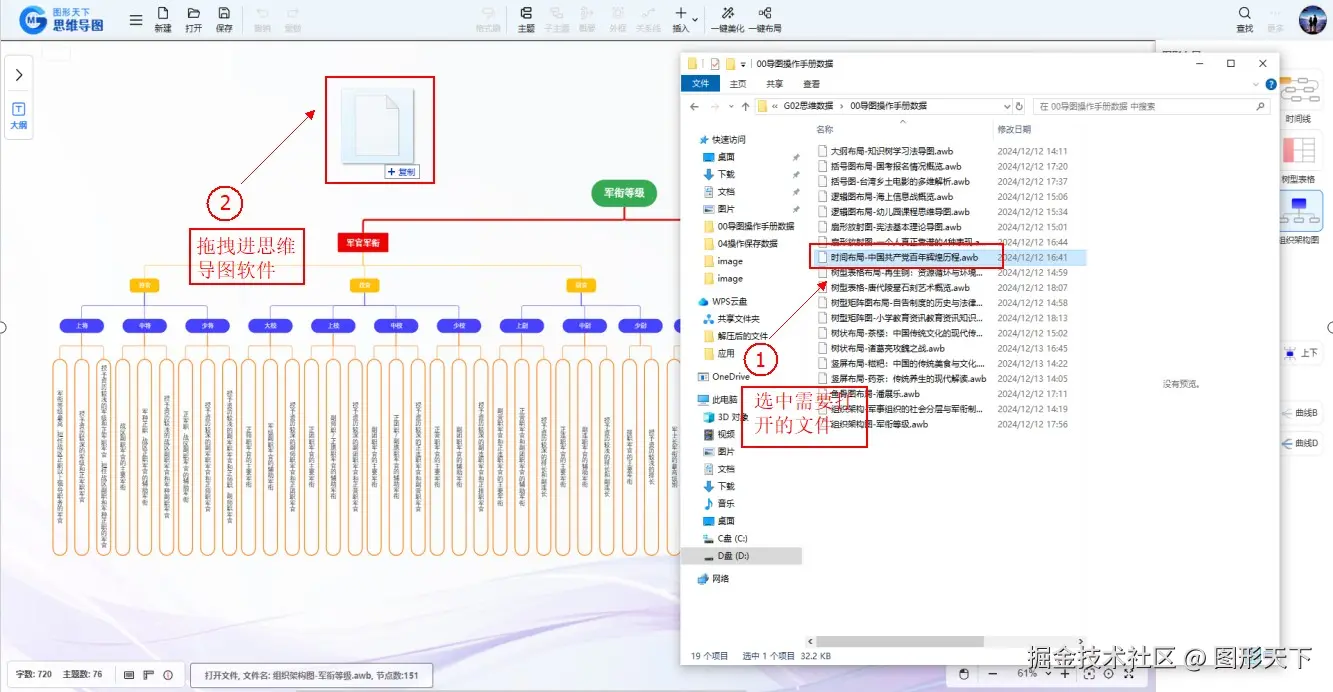
Task: Select 网络 in the navigation pane
Action: 720,578
